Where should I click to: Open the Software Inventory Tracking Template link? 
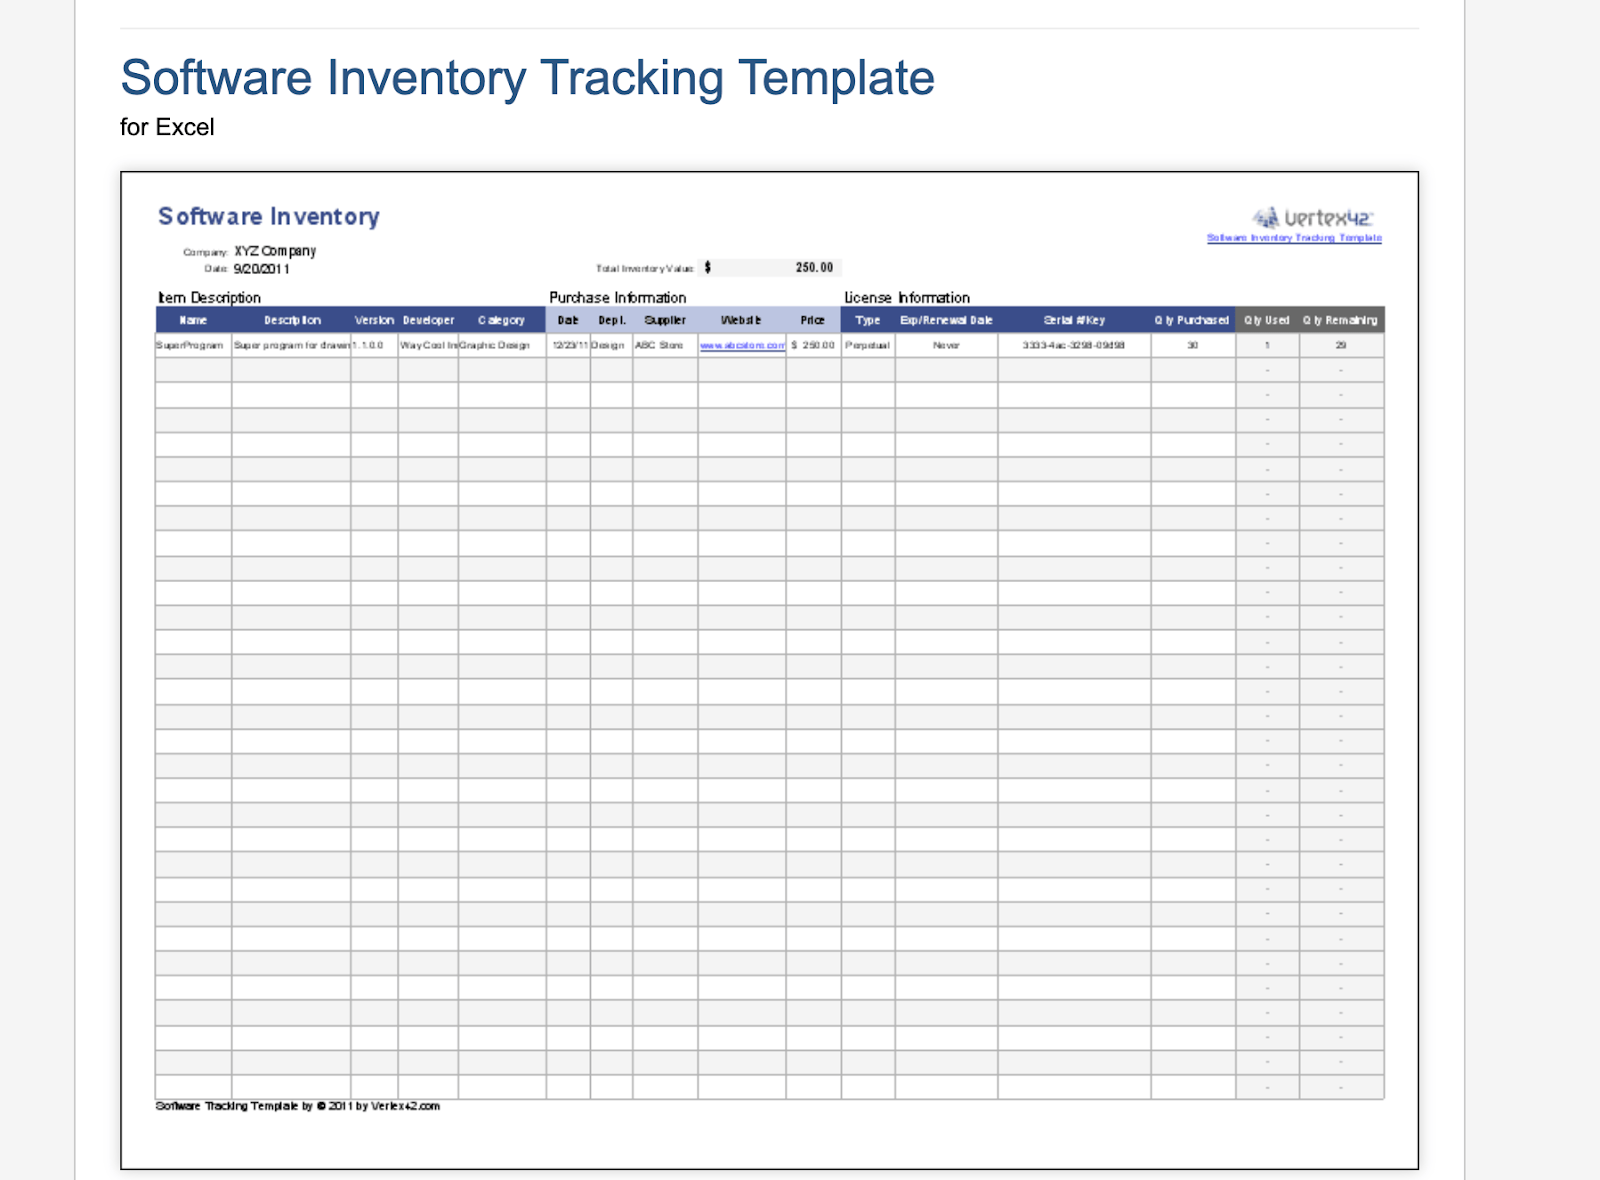1294,238
